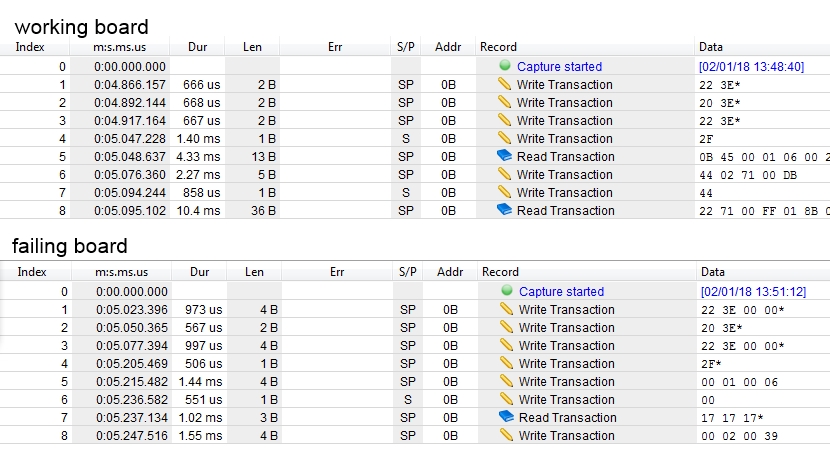
Task: Click data 00 02 00 39 in failing board
Action: [739, 436]
